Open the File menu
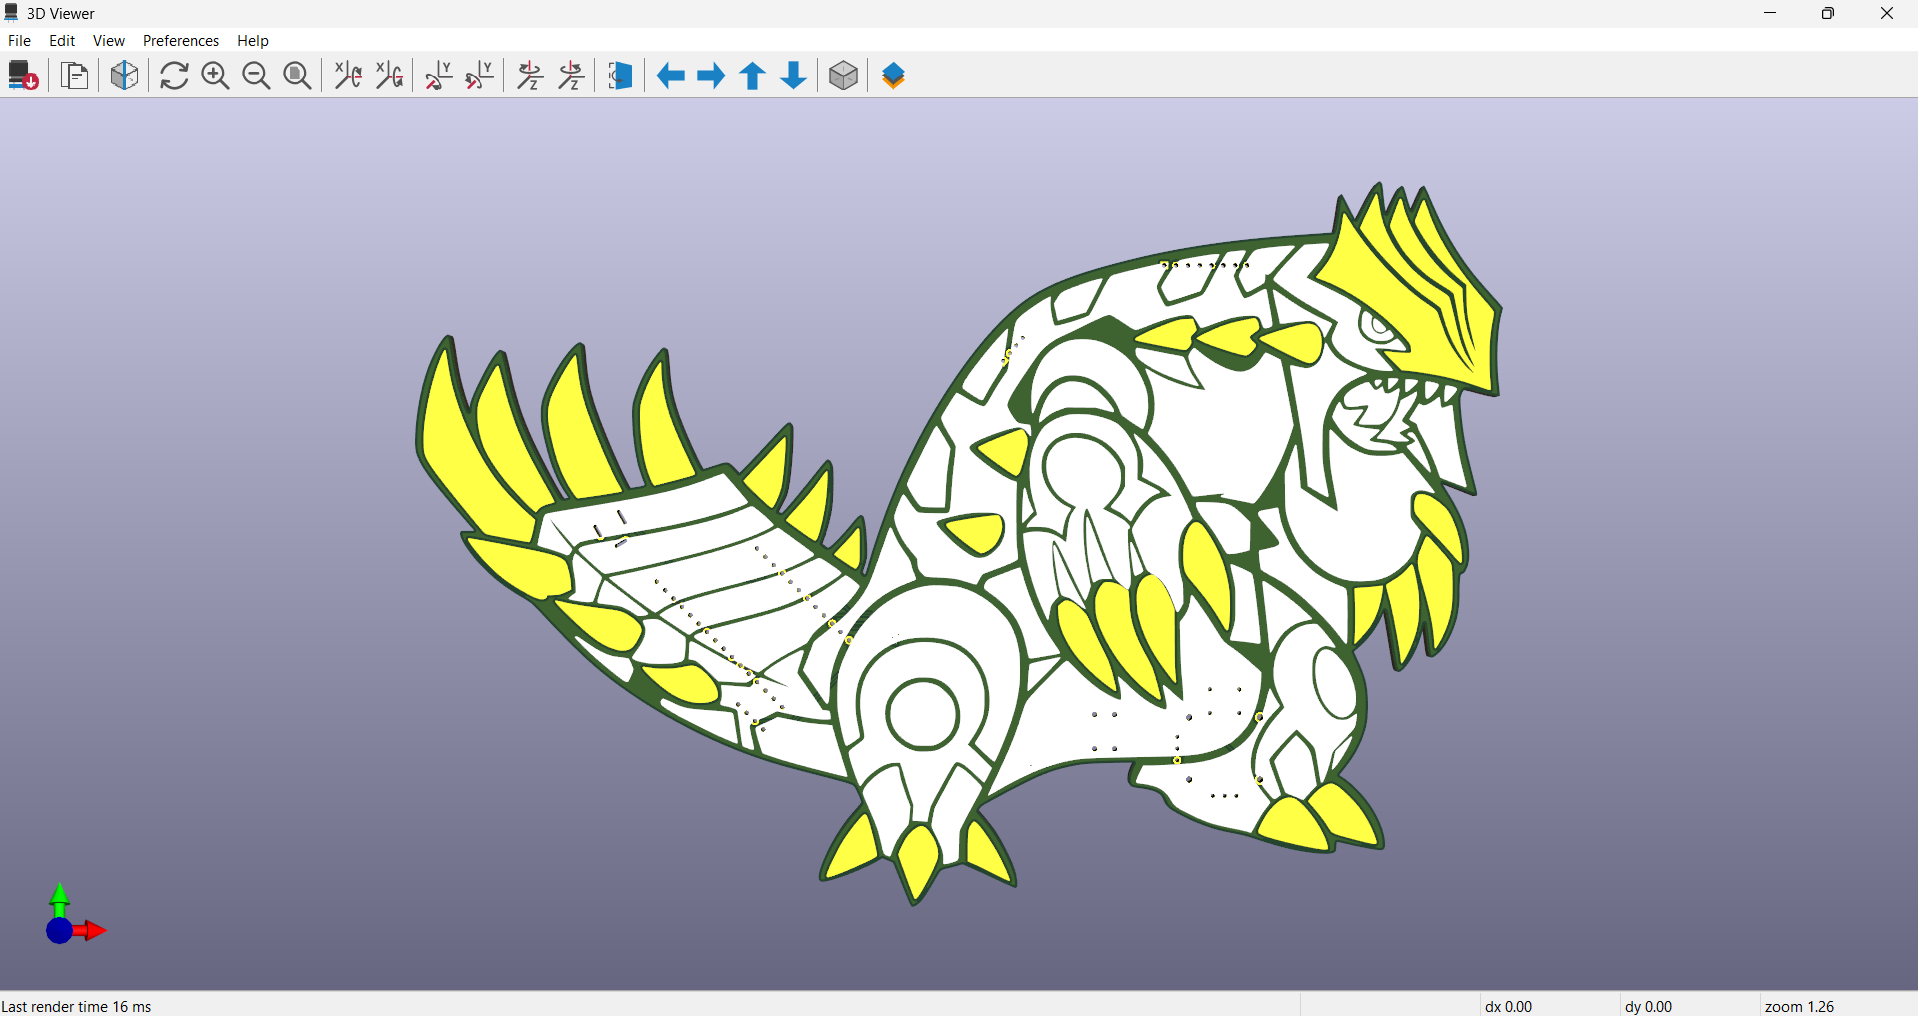This screenshot has height=1016, width=1918. [19, 41]
